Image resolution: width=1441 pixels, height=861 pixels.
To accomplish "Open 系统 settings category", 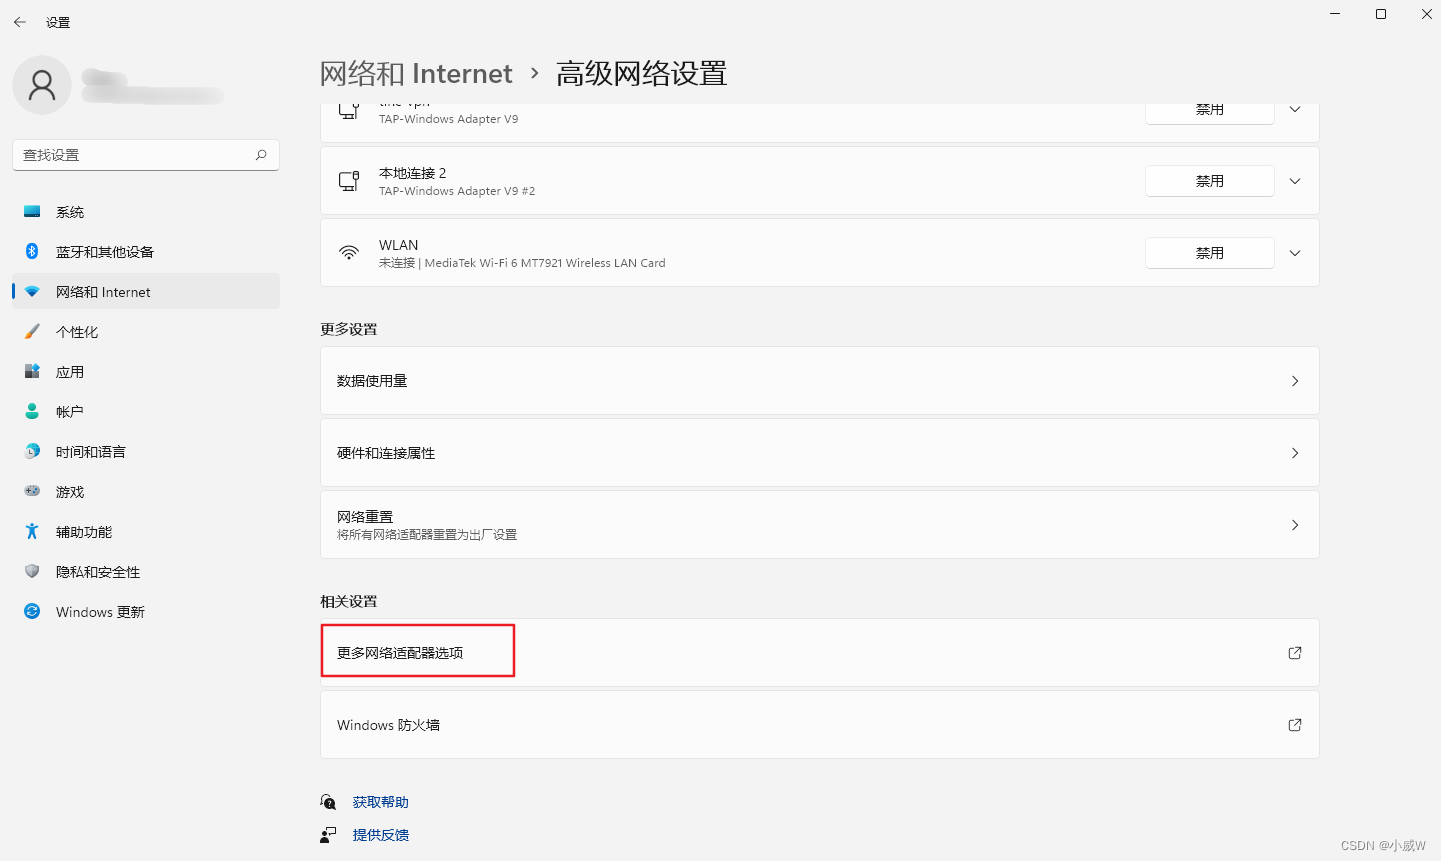I will (146, 212).
